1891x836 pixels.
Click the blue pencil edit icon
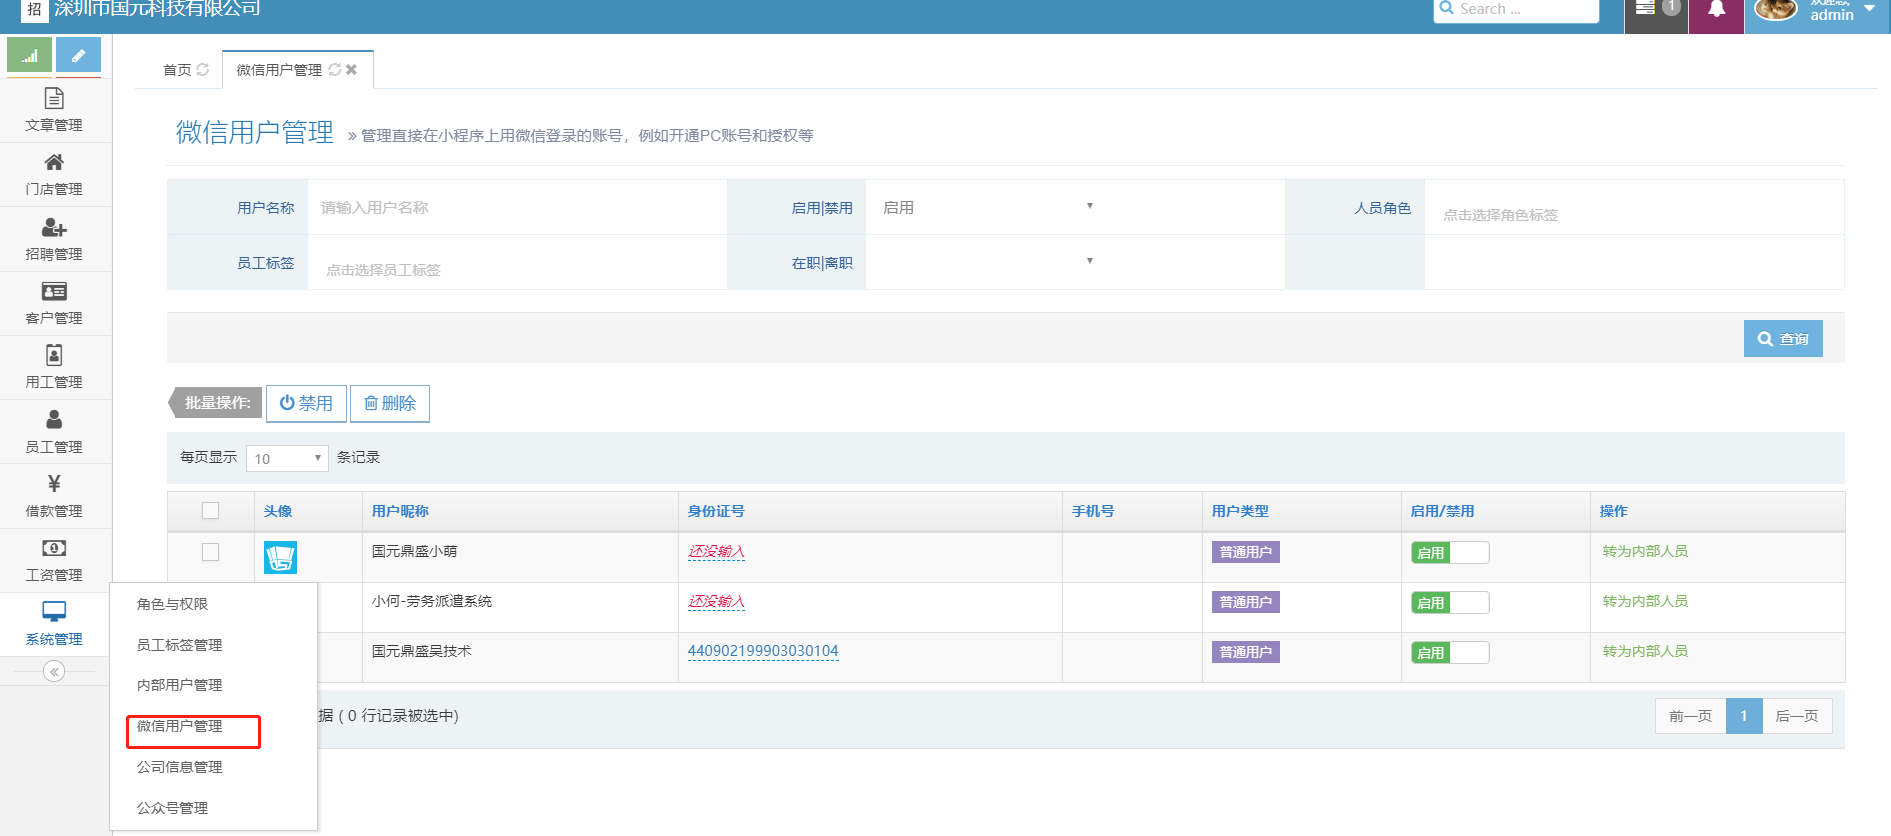click(x=78, y=55)
